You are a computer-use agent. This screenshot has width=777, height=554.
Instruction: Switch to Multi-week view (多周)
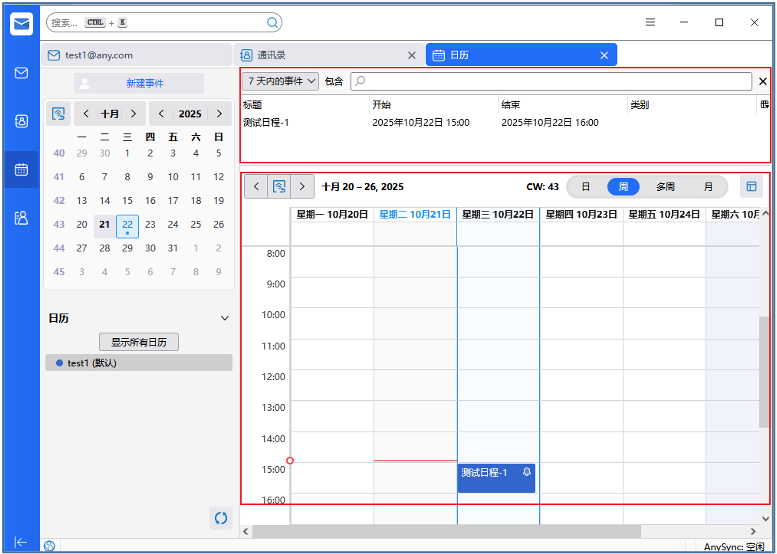pos(665,186)
